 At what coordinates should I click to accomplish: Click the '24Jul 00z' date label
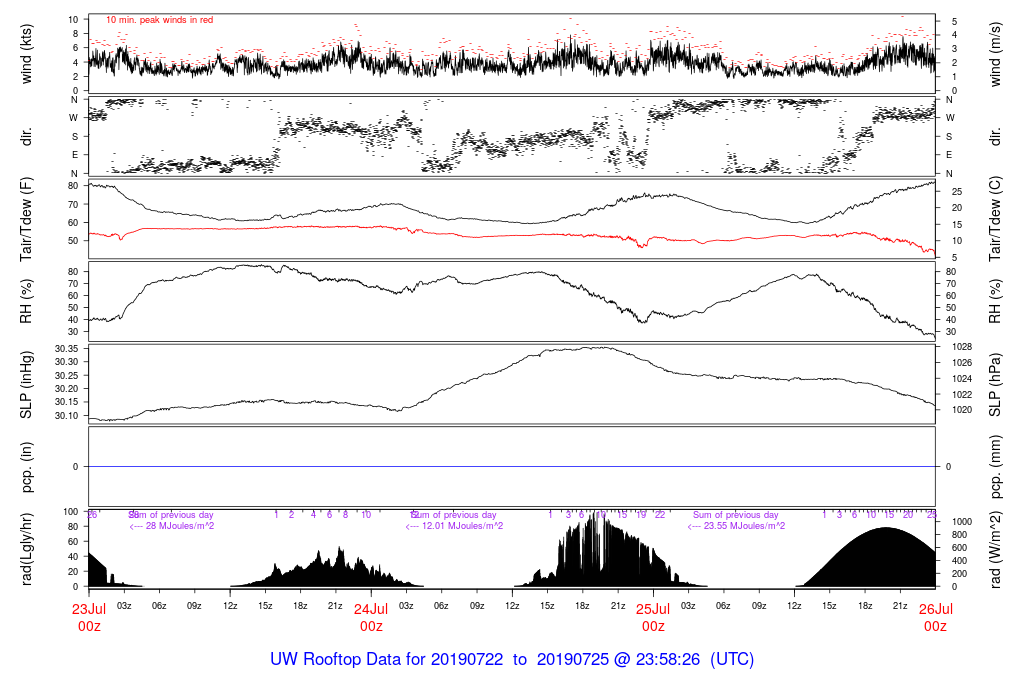pos(371,618)
